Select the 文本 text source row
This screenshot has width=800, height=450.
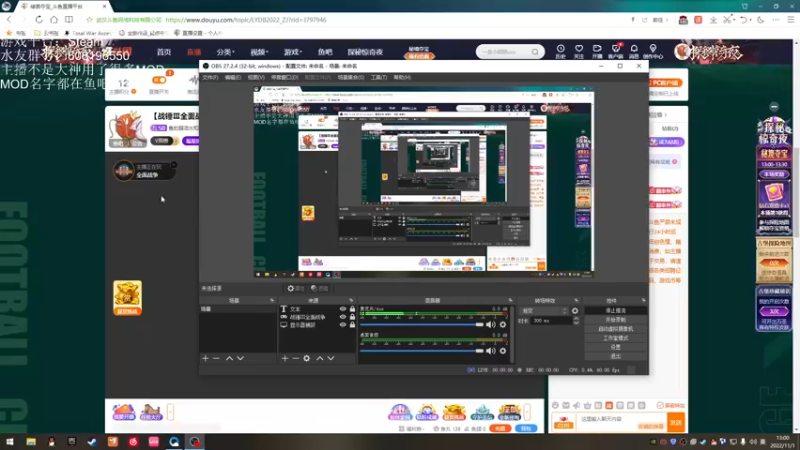317,309
